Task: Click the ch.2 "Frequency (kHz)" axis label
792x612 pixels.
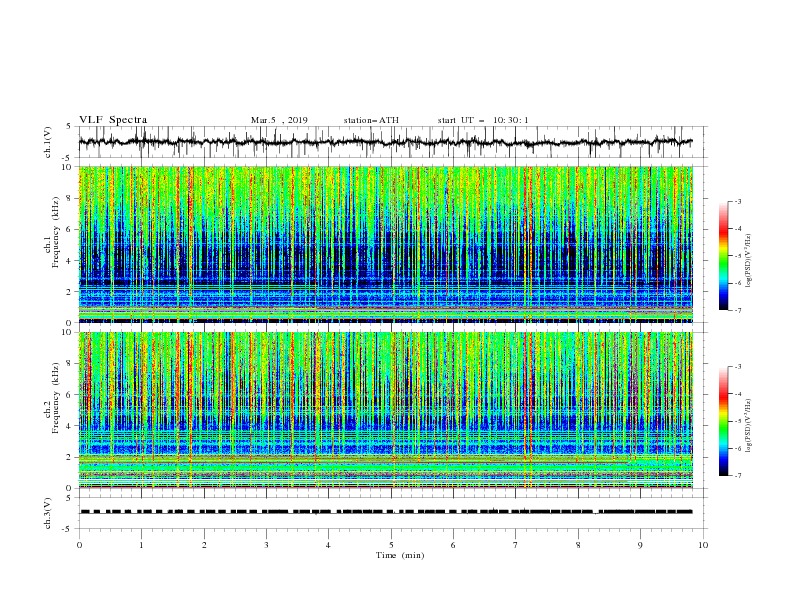Action: pyautogui.click(x=56, y=398)
